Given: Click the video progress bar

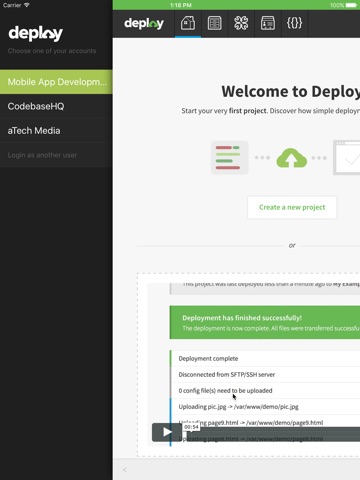Looking at the screenshot, I should 272,434.
